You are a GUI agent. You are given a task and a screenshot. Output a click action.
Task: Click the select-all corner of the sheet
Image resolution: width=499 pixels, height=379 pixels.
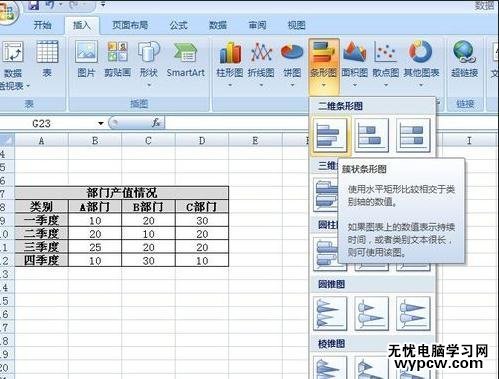pyautogui.click(x=7, y=141)
